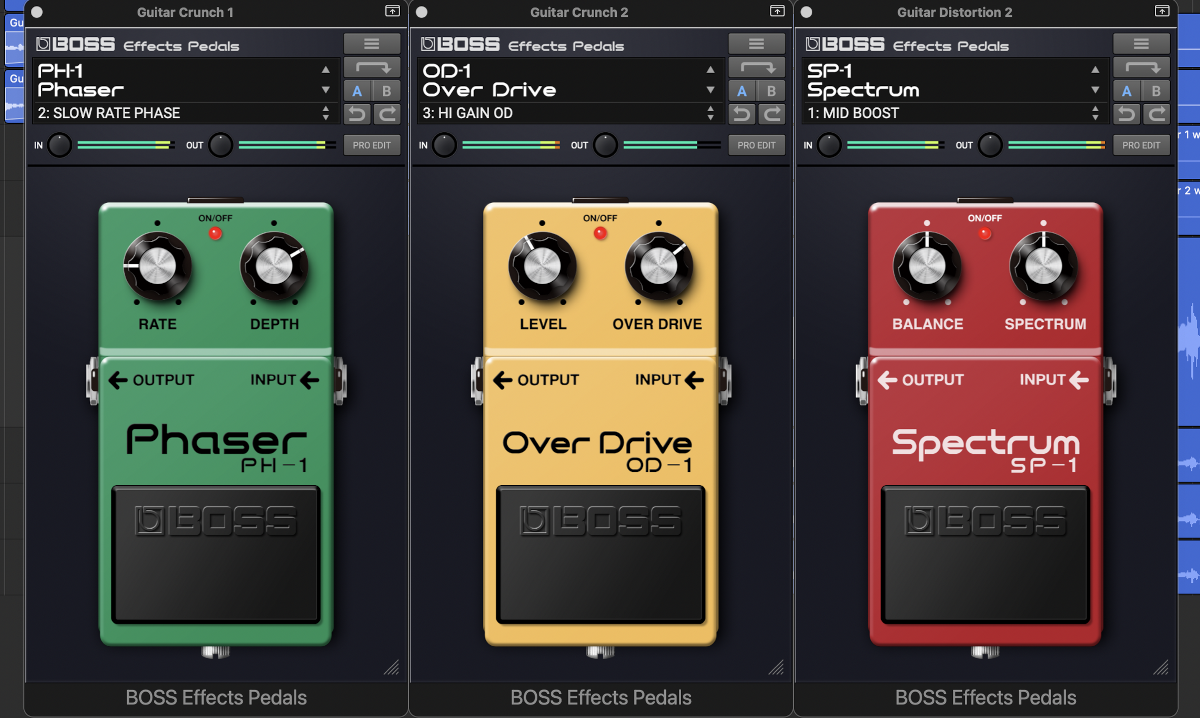Screen dimensions: 1200x718
Task: Select the next pedal with OD-1 down arrow
Action: tap(711, 90)
